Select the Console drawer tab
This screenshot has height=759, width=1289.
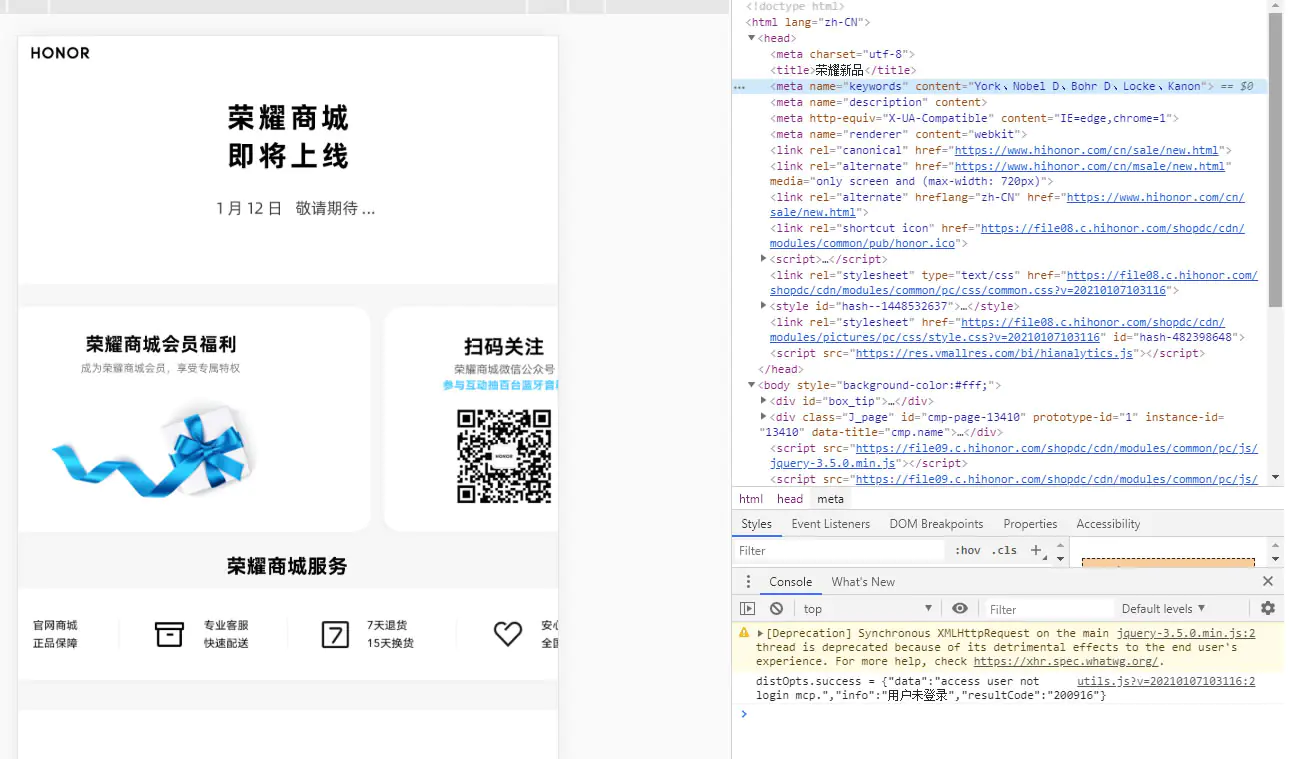790,582
